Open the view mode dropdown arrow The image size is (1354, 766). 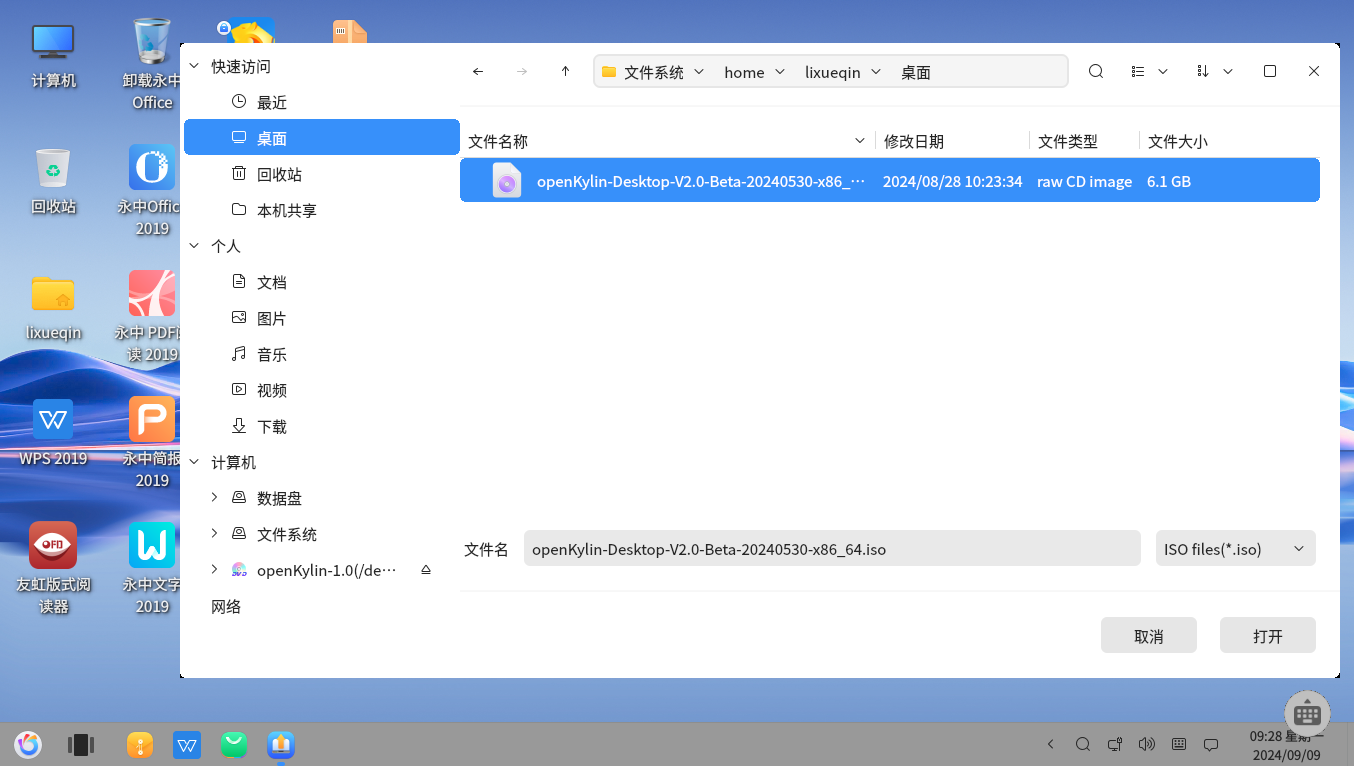pyautogui.click(x=1163, y=72)
